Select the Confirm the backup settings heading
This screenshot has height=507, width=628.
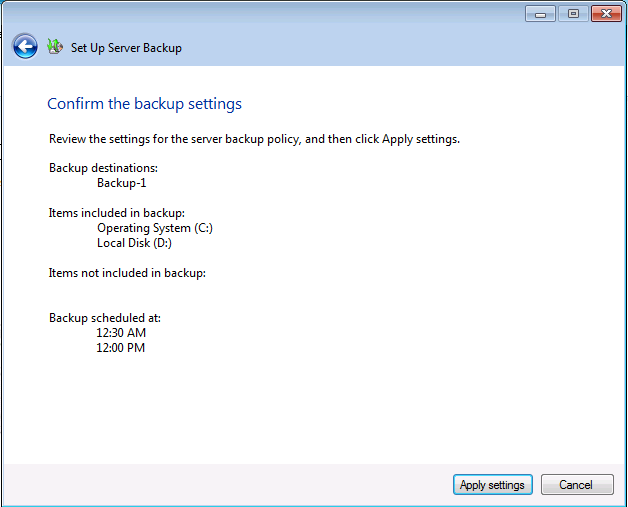[145, 104]
